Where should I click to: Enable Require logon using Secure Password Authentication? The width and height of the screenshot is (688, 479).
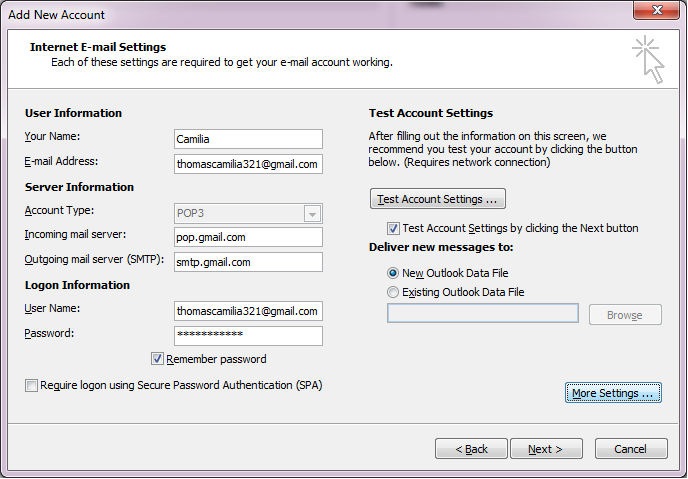[32, 385]
